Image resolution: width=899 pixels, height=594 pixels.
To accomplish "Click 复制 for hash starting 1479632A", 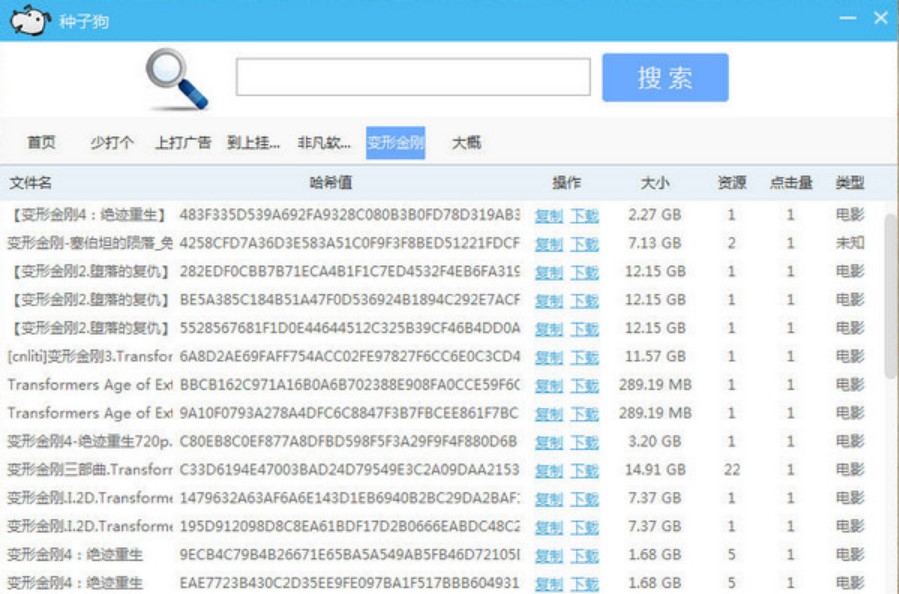I will coord(549,499).
